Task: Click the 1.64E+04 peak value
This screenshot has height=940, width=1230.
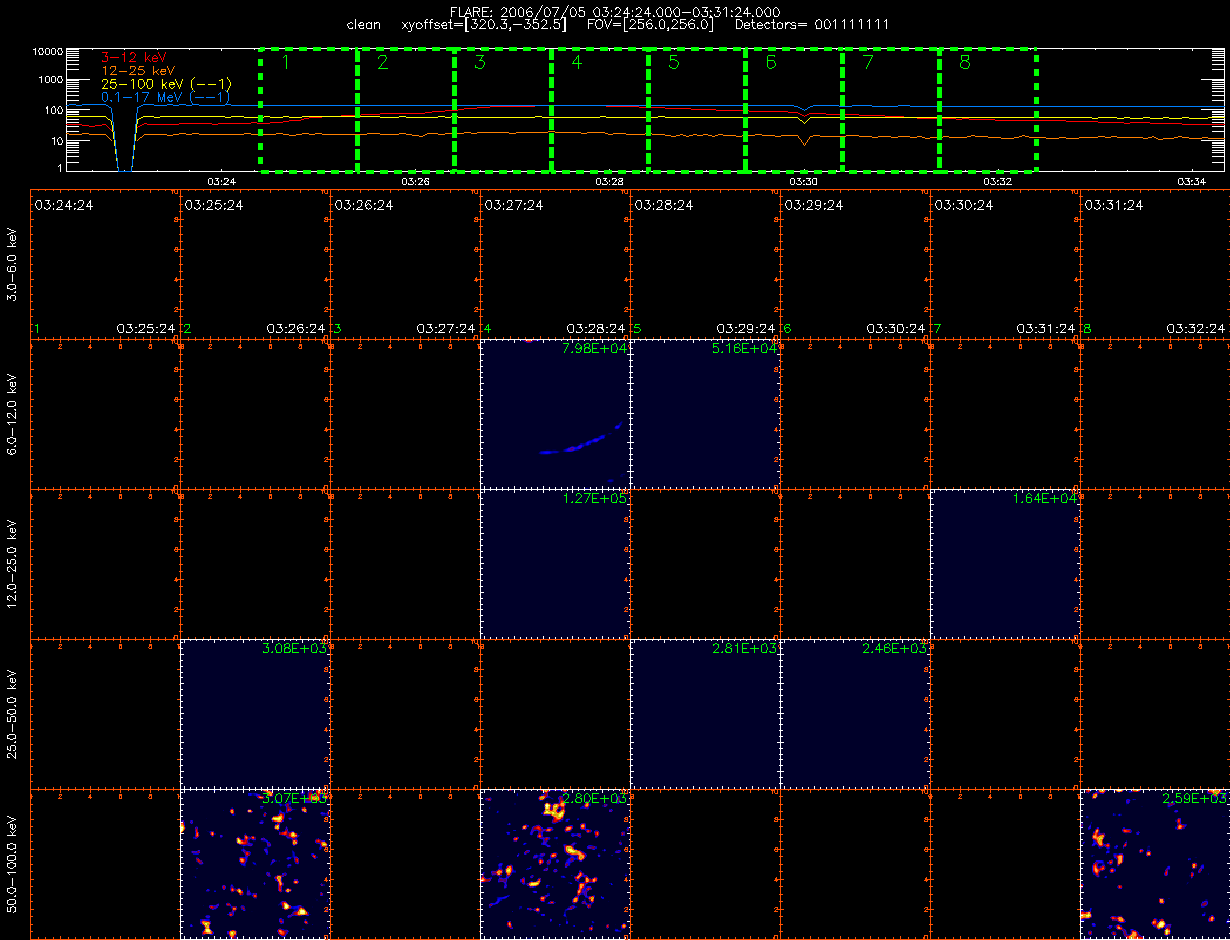Action: pos(1045,498)
